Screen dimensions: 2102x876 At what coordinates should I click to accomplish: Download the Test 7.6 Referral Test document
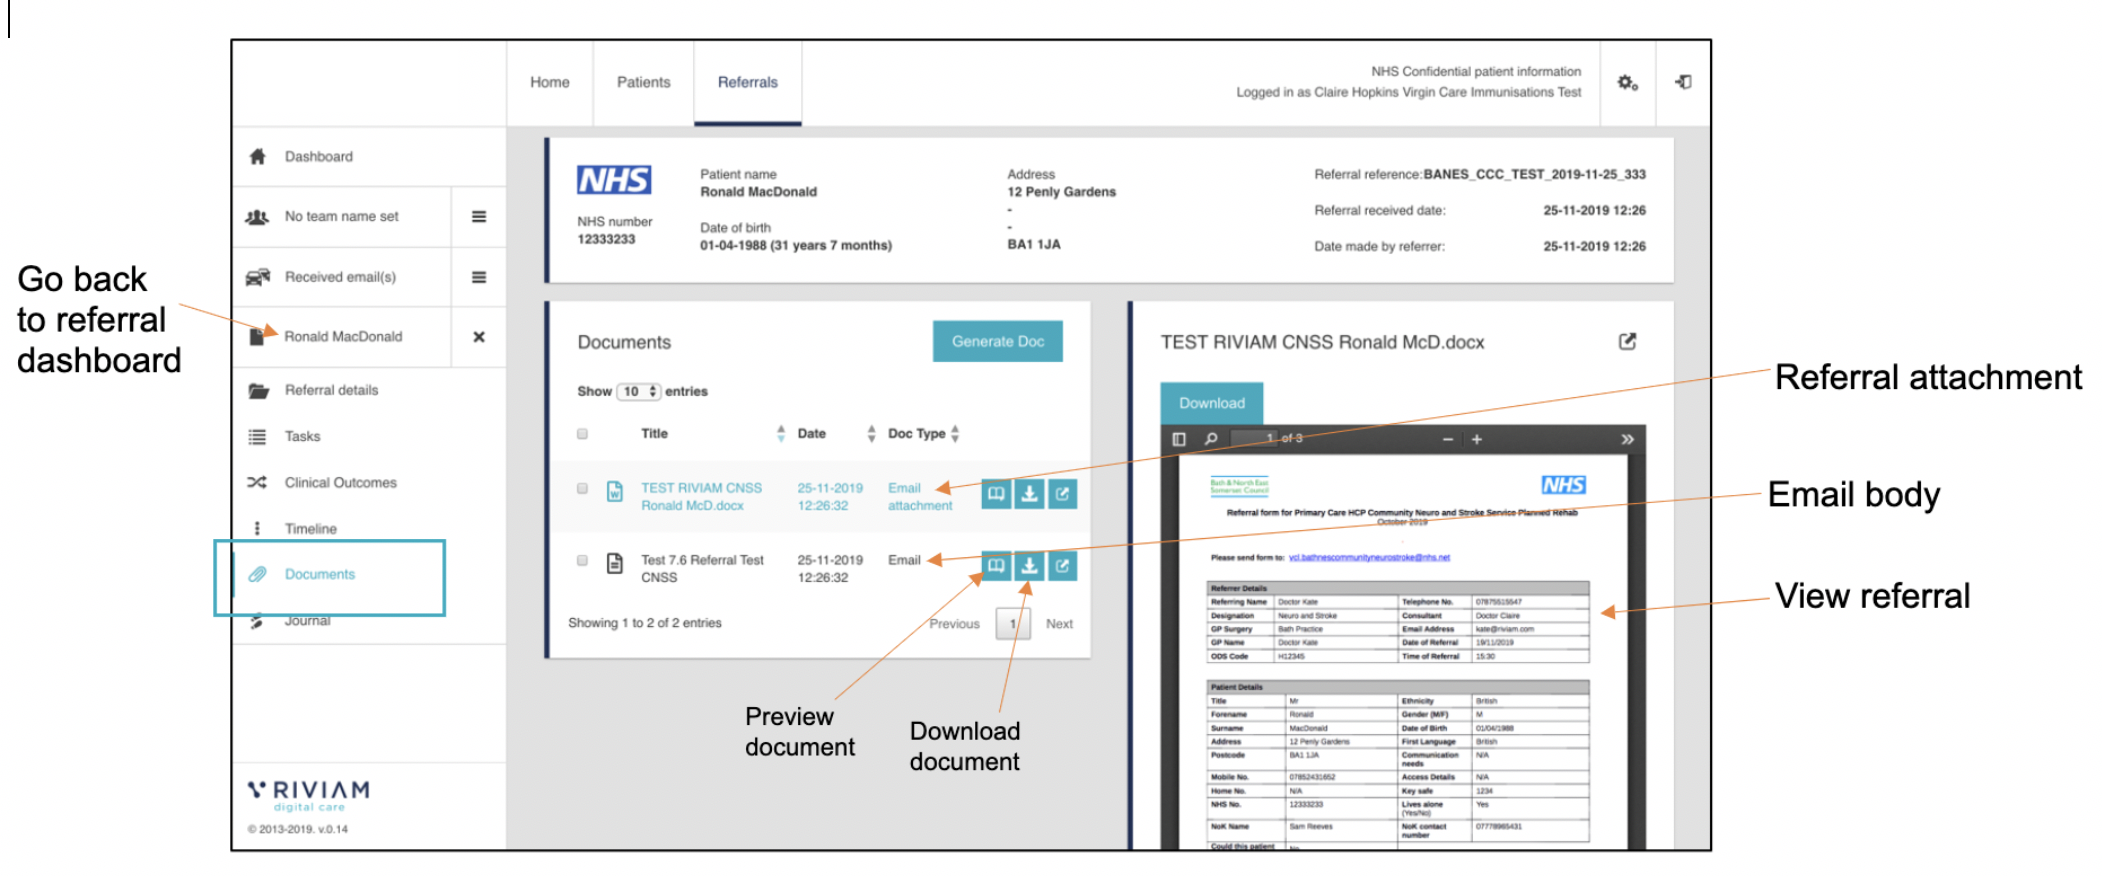pyautogui.click(x=1029, y=566)
